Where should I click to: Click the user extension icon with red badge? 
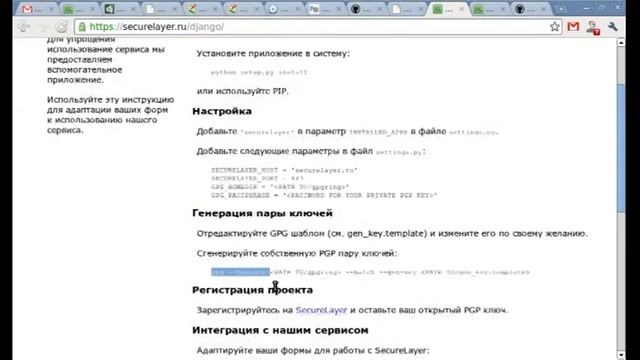coord(593,27)
